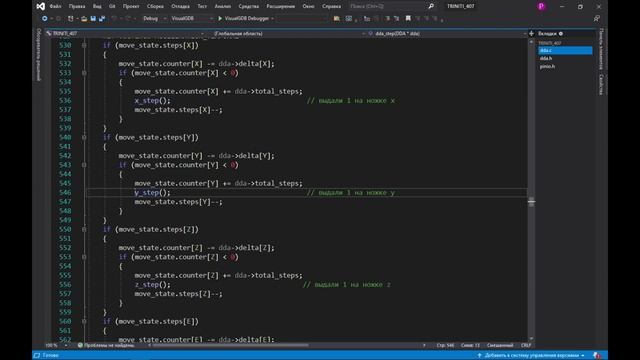
Task: Open the Build (Сборка) menu
Action: (155, 6)
